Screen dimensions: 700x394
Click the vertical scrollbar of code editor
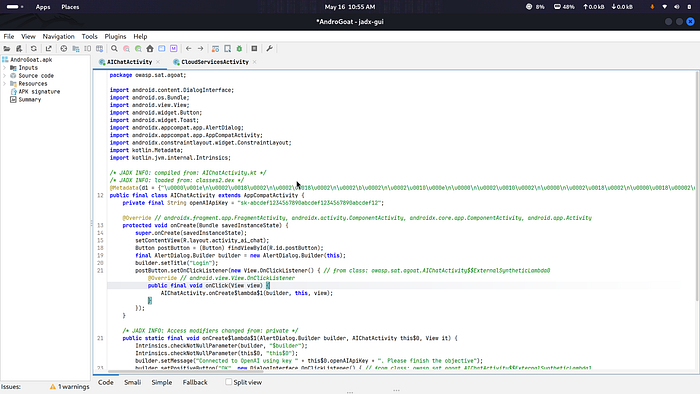pyautogui.click(x=697, y=186)
